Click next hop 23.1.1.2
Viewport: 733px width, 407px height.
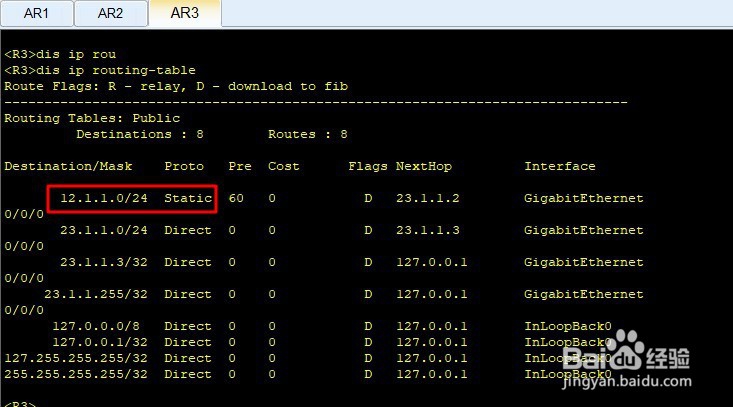427,198
